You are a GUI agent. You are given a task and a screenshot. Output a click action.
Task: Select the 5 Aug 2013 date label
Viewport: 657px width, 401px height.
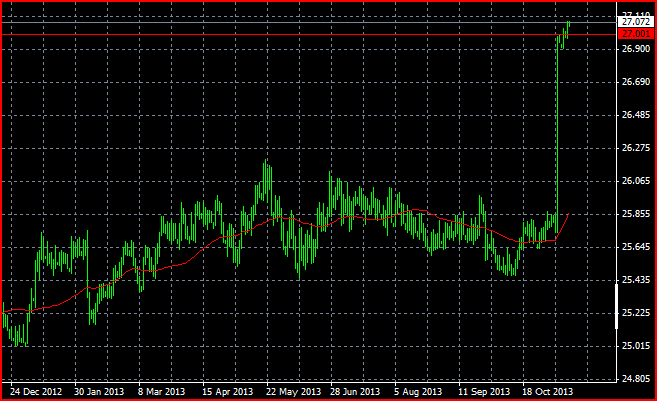click(418, 392)
